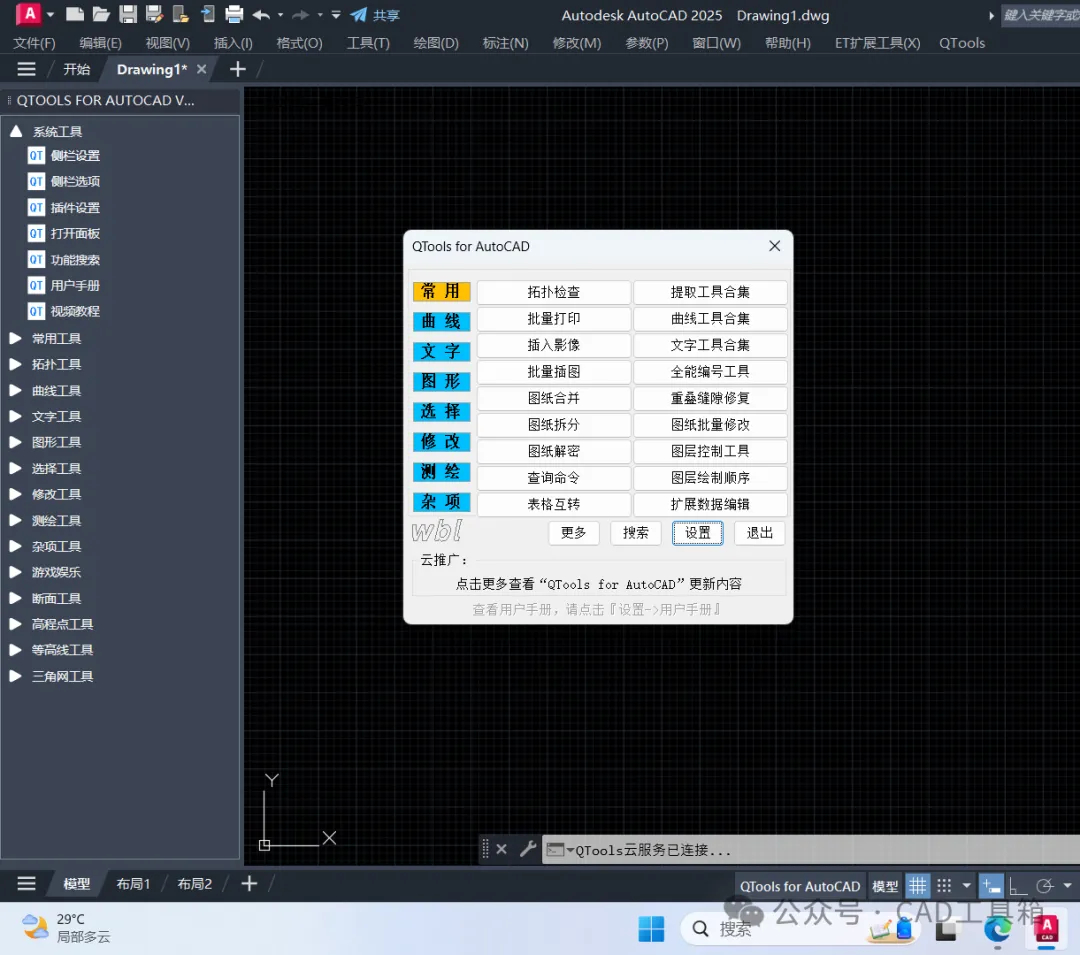Click the 设置 button in QTools dialog
1080x955 pixels.
coord(697,533)
